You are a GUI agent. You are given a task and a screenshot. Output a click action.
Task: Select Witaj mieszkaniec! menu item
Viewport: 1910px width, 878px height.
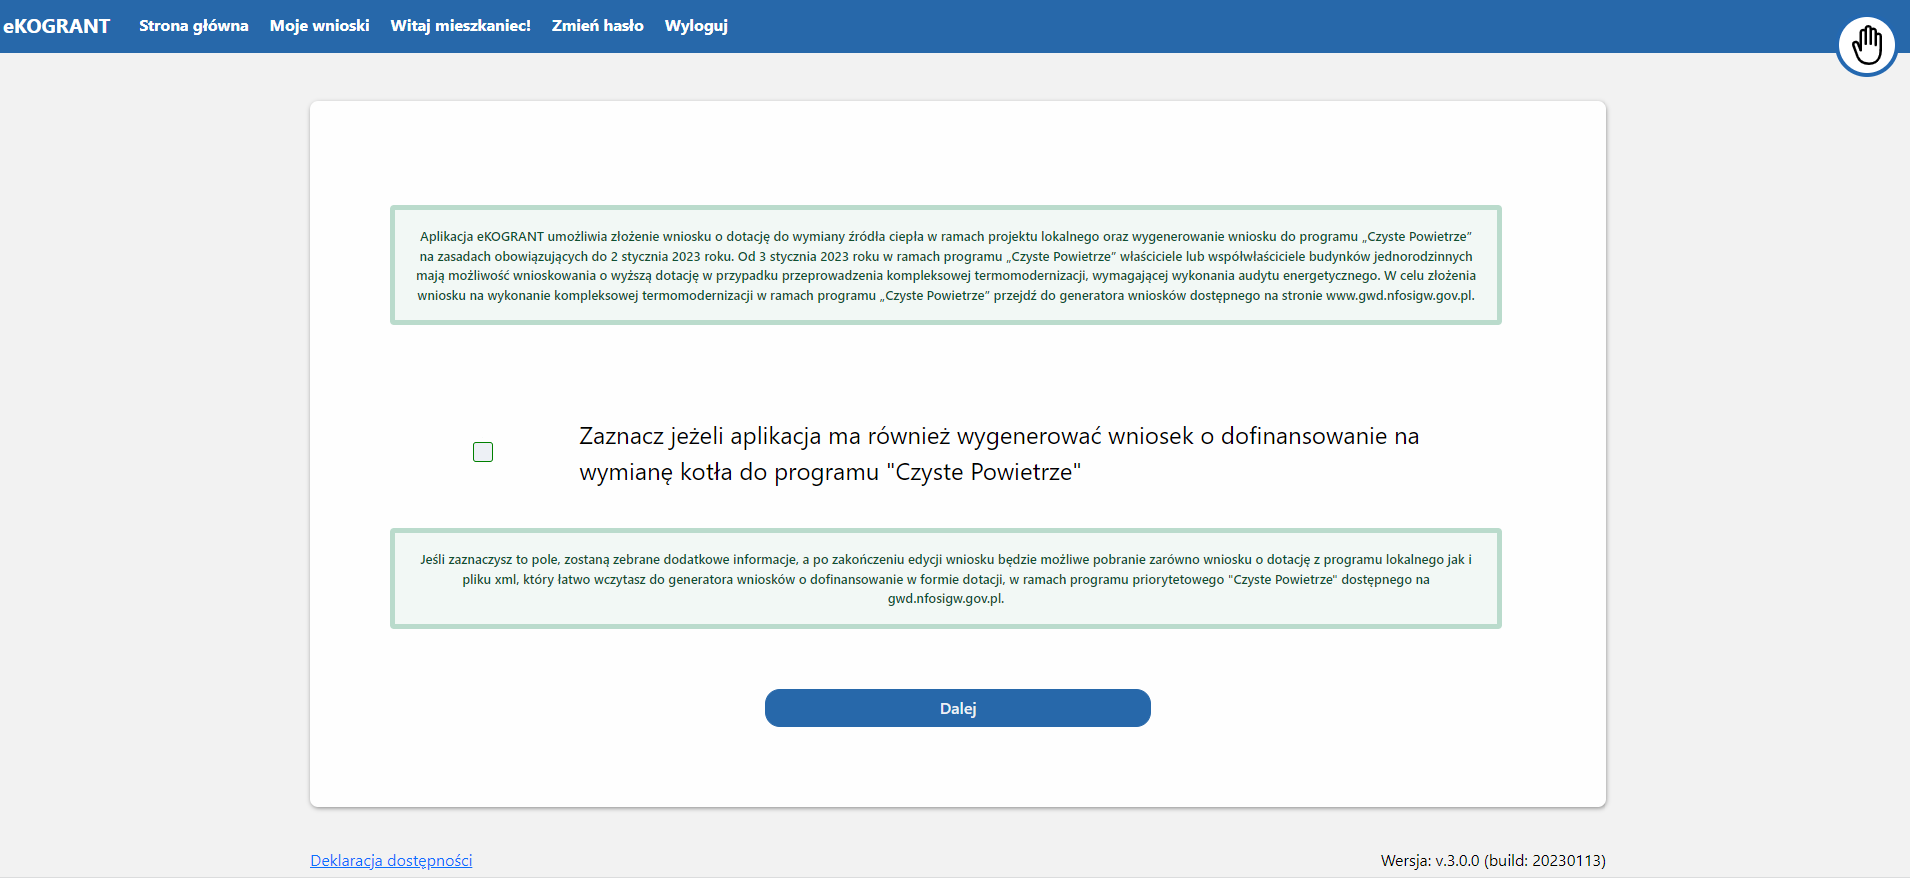tap(461, 26)
